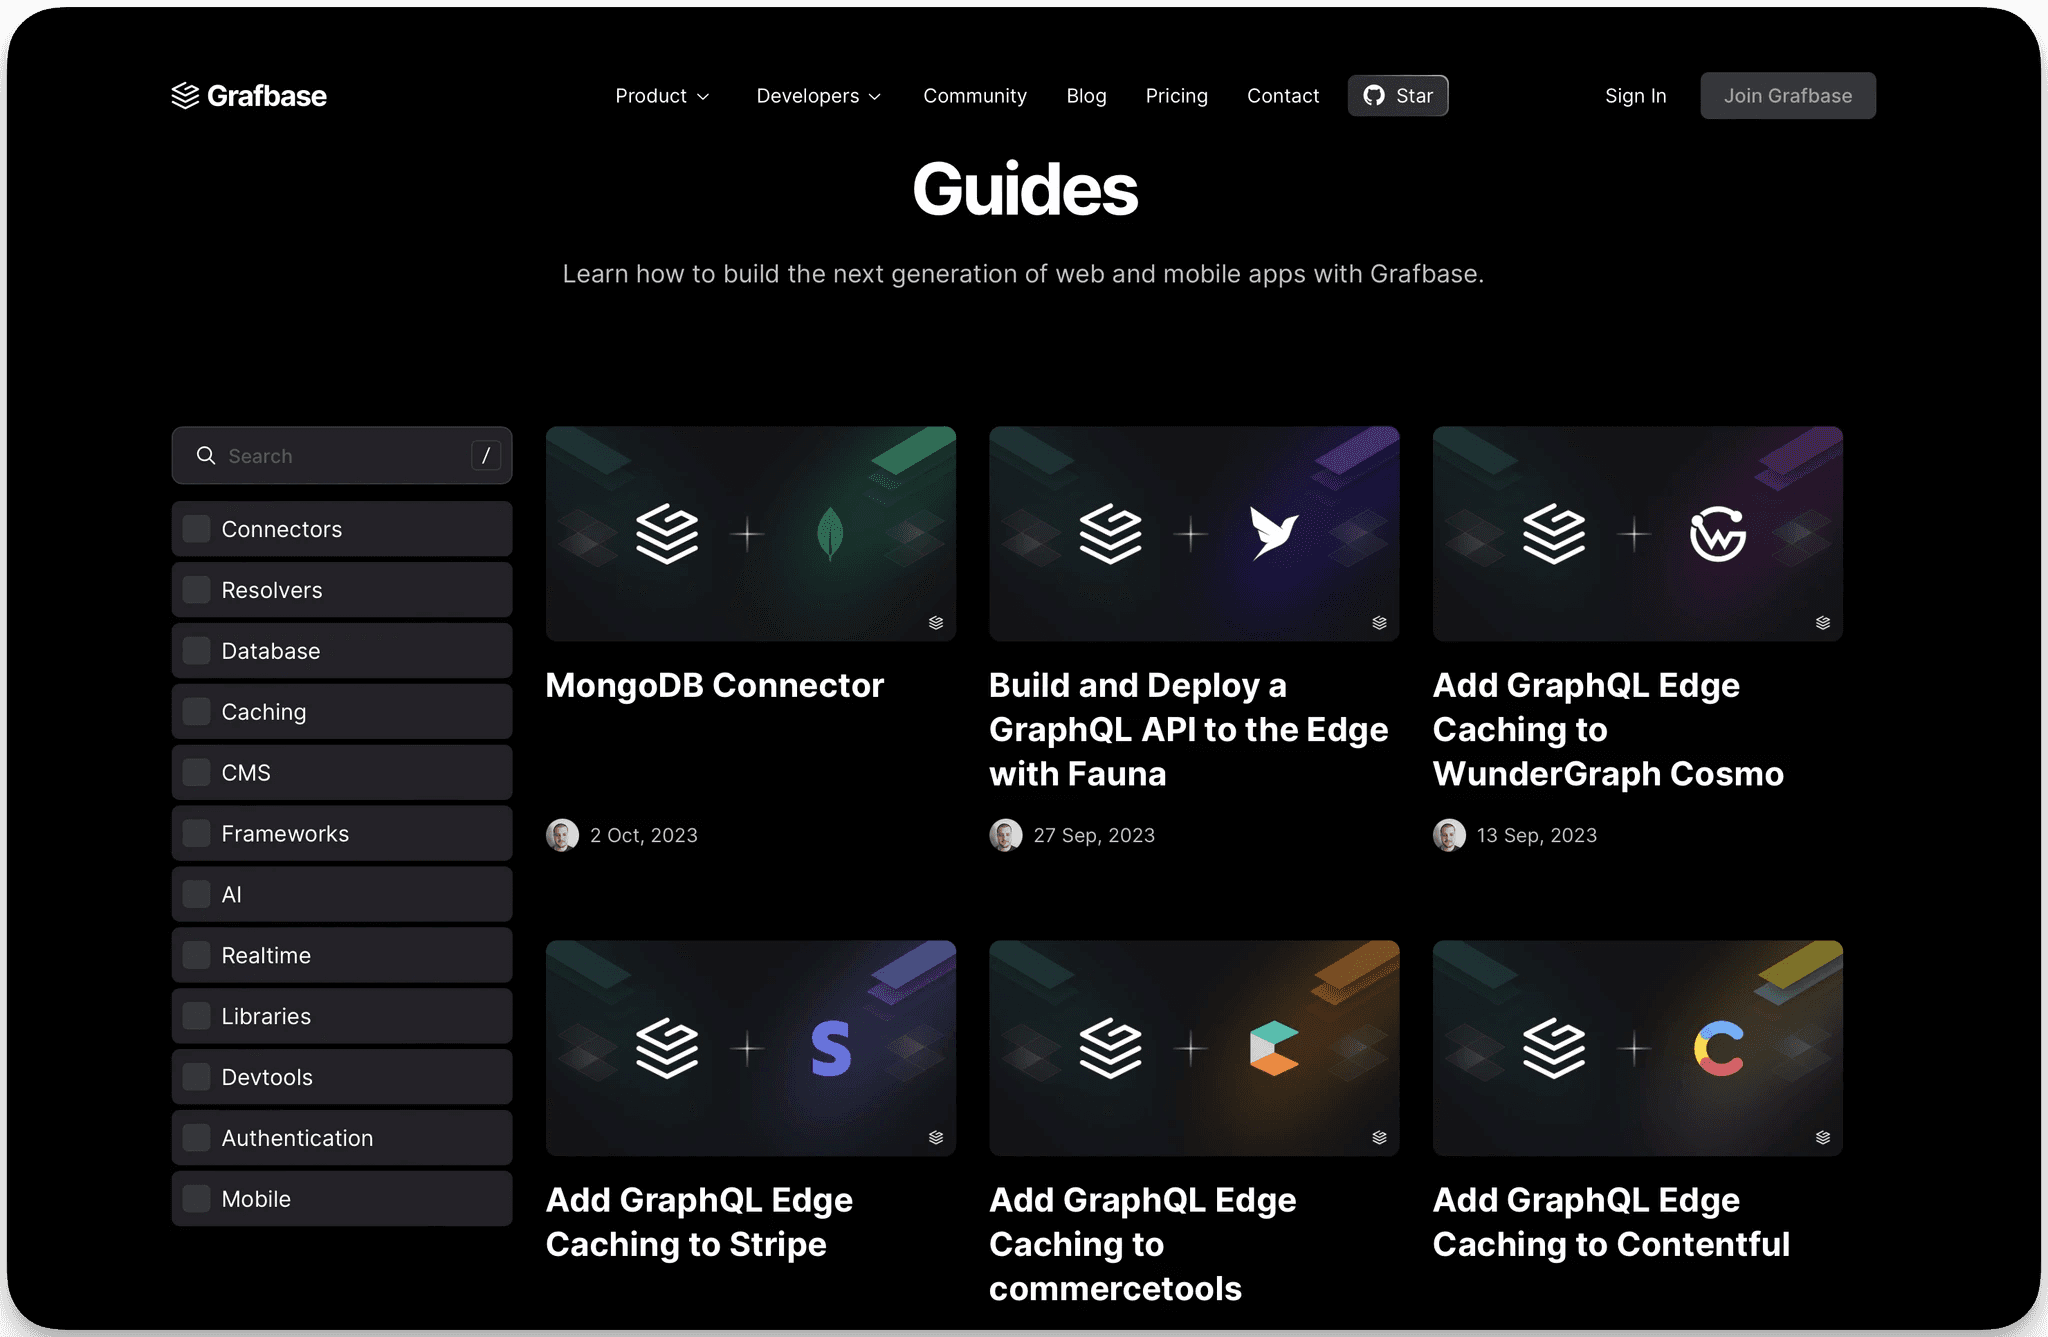Screen dimensions: 2048x1337
Task: Check the AI filter box
Action: point(197,895)
